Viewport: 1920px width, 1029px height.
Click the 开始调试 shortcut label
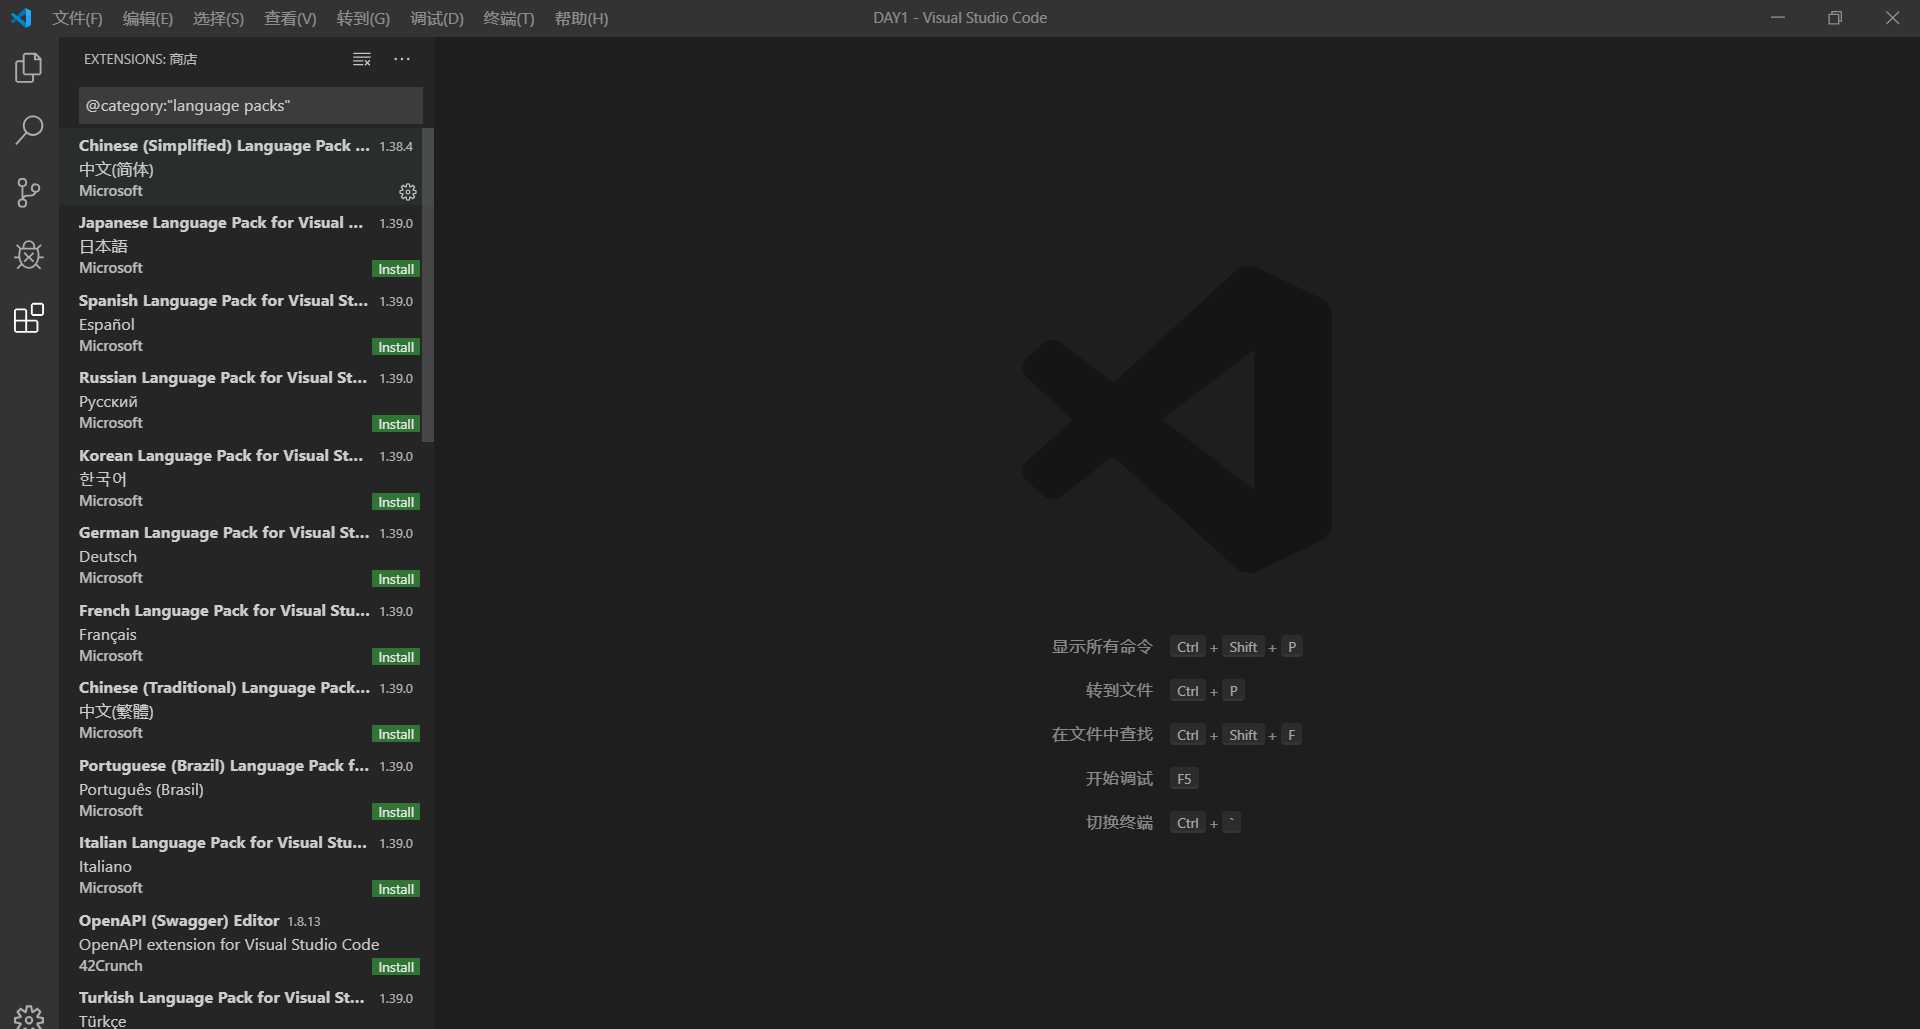pyautogui.click(x=1119, y=778)
